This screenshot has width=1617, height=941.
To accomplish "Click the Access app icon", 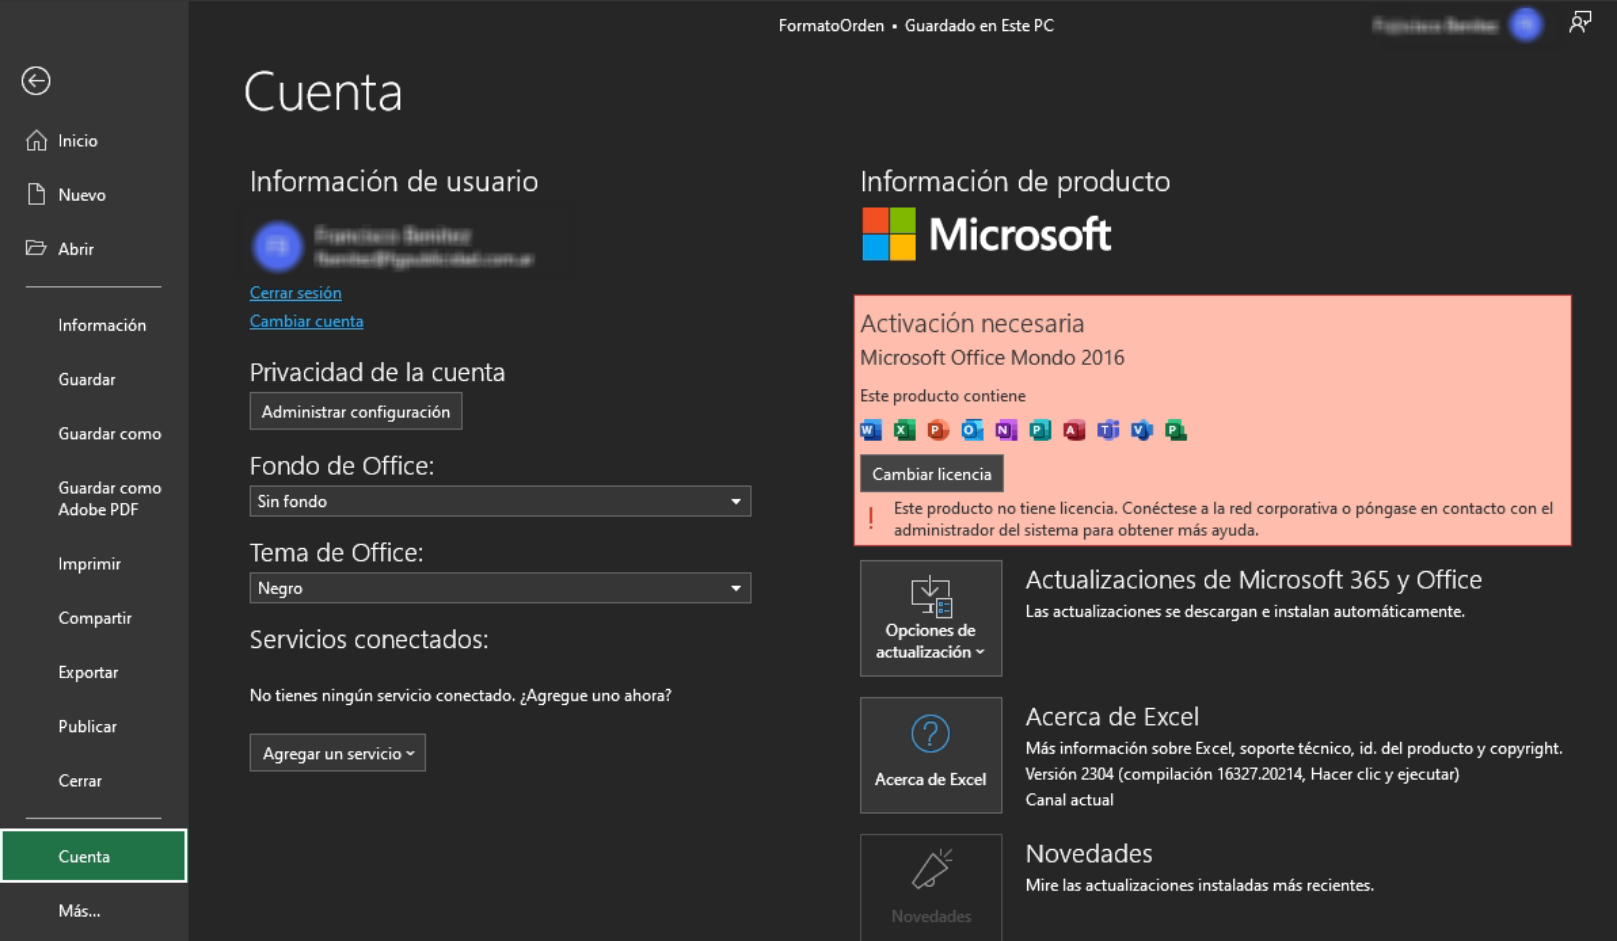I will click(x=1074, y=430).
